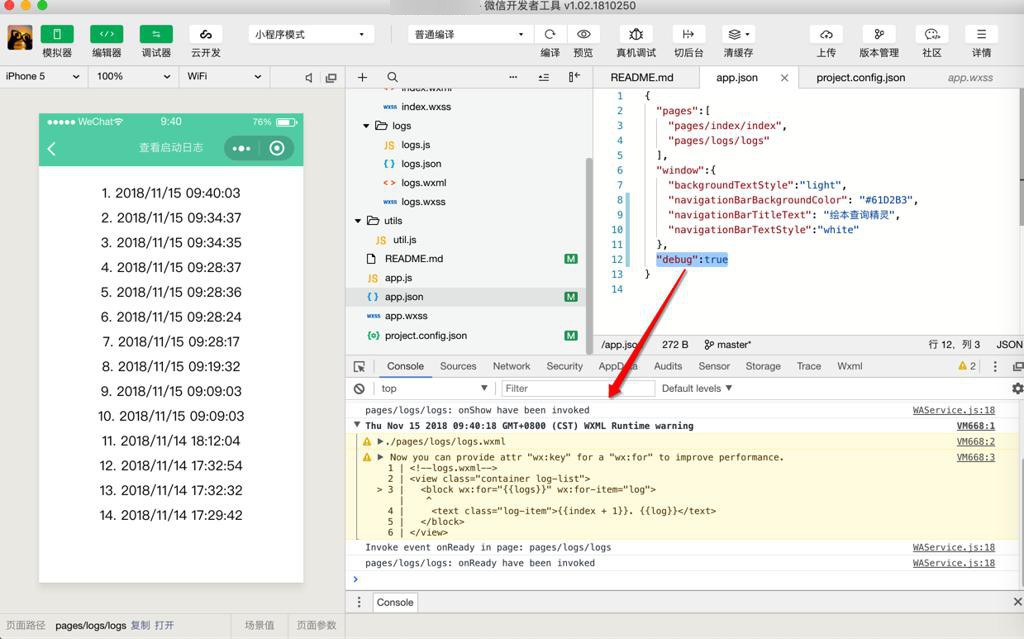Open the top context dropdown
This screenshot has height=639, width=1024.
434,388
